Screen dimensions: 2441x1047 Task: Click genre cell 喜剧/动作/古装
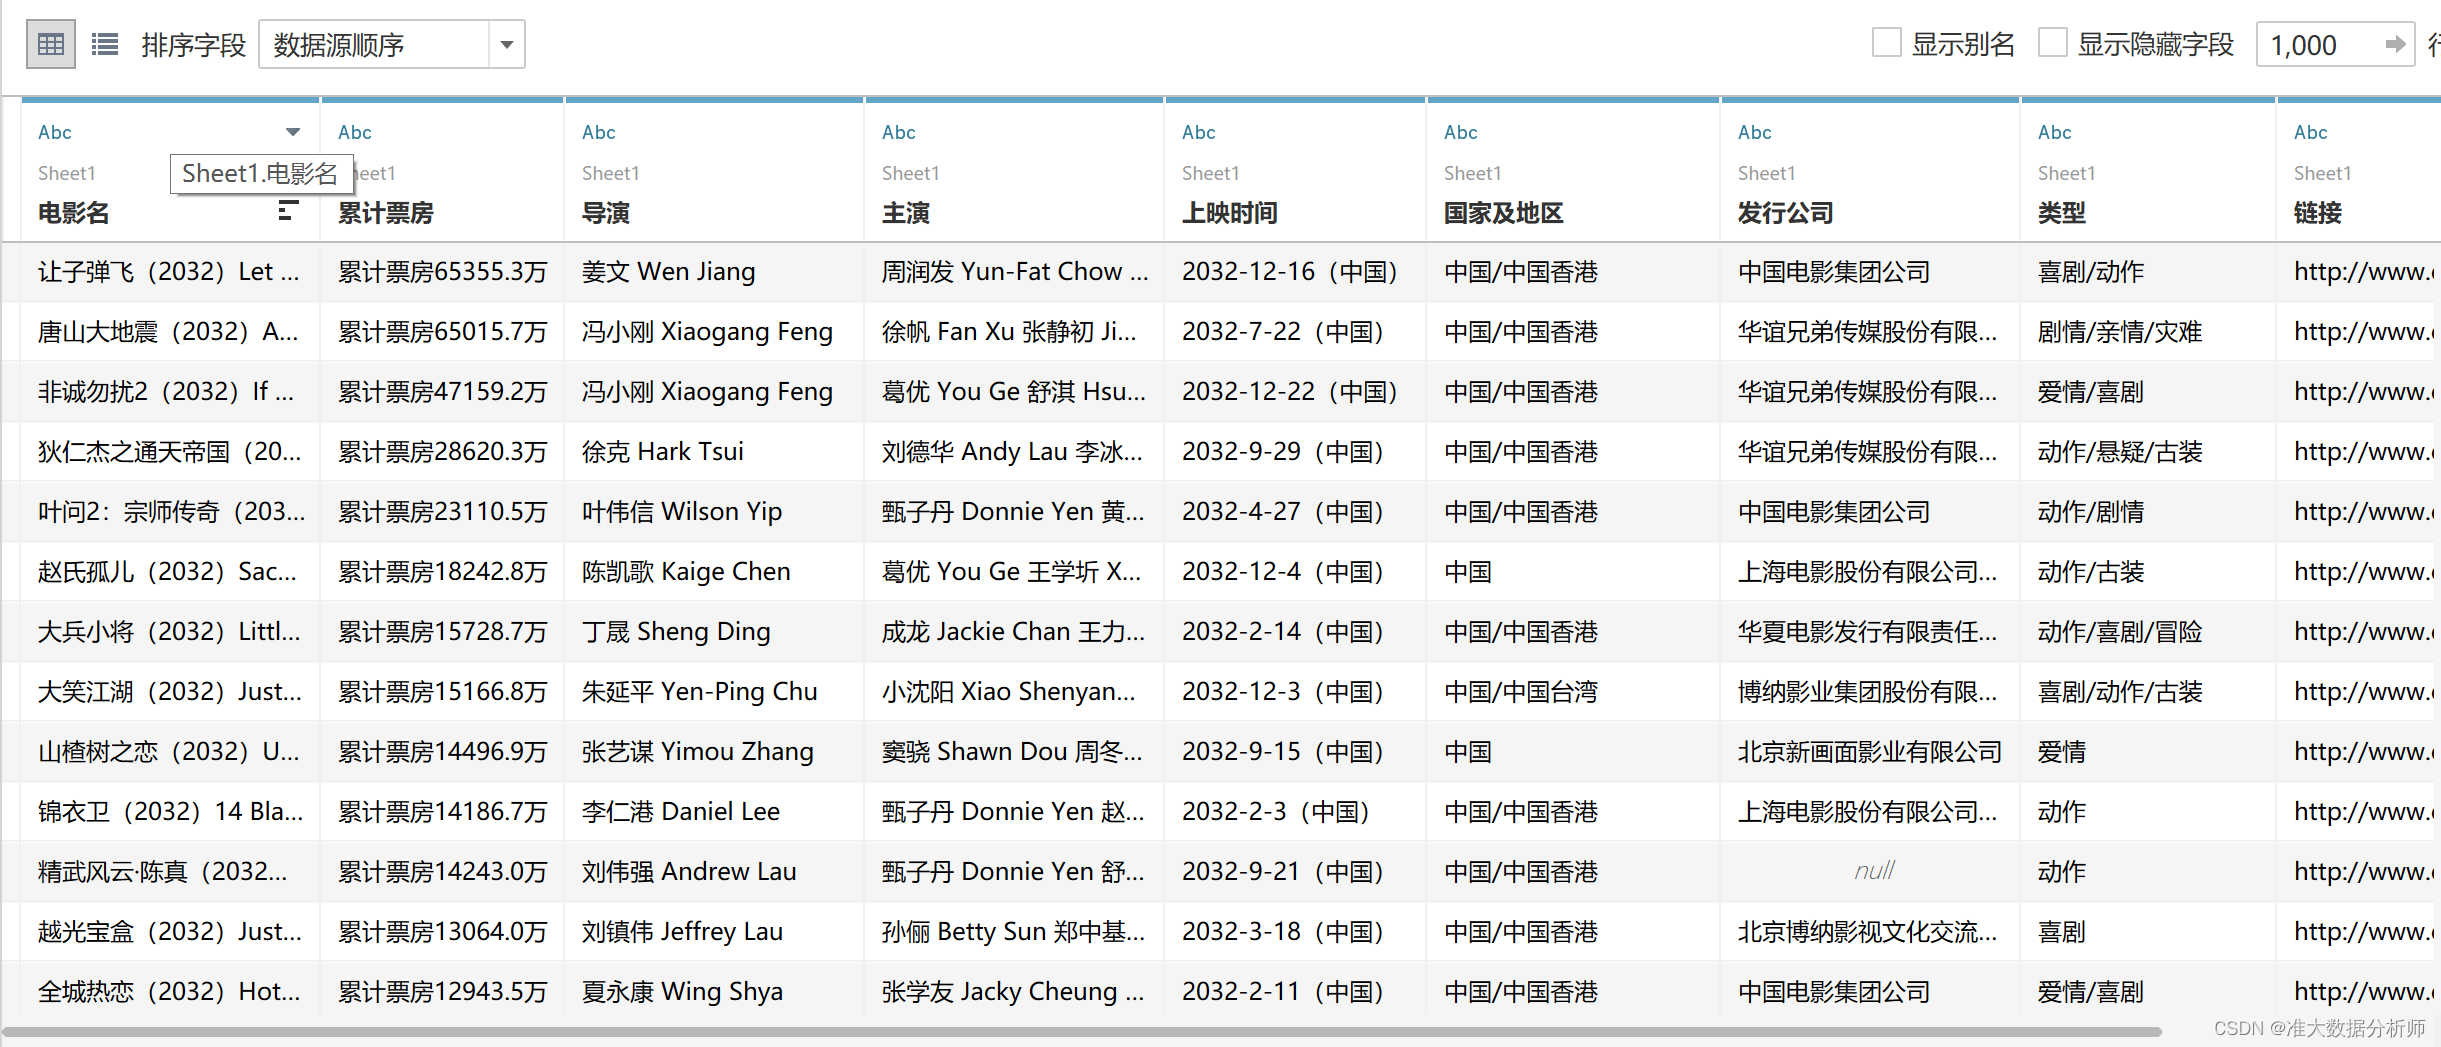[x=2148, y=692]
